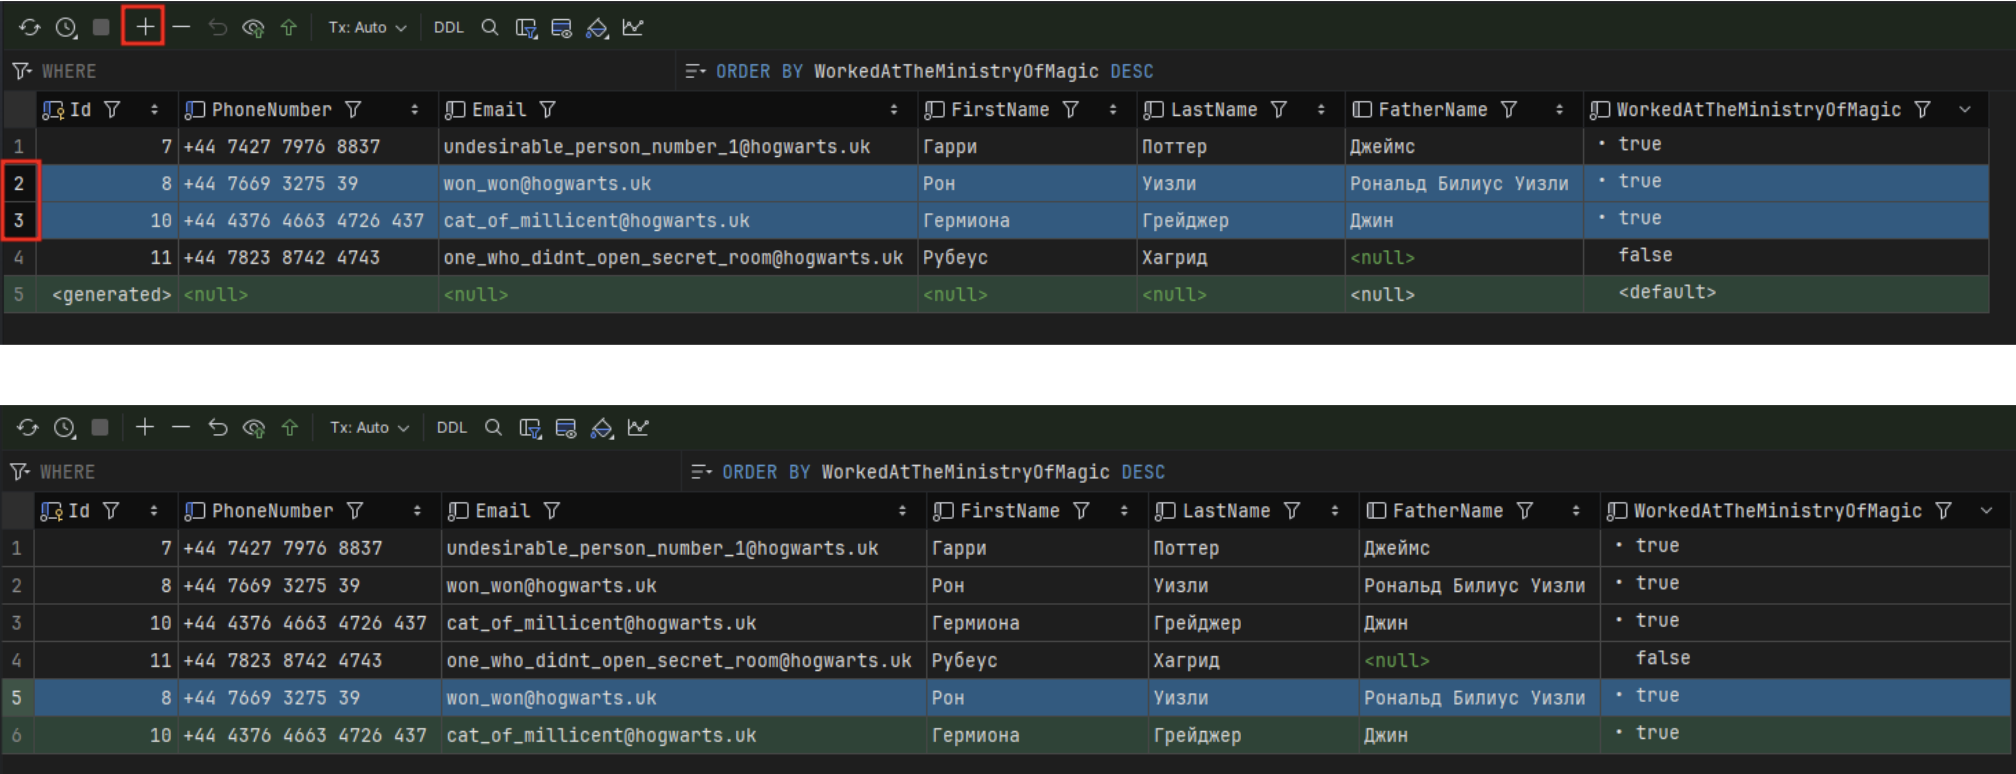
Task: Submit changes with green up arrow, top toolbar
Action: pos(289,28)
